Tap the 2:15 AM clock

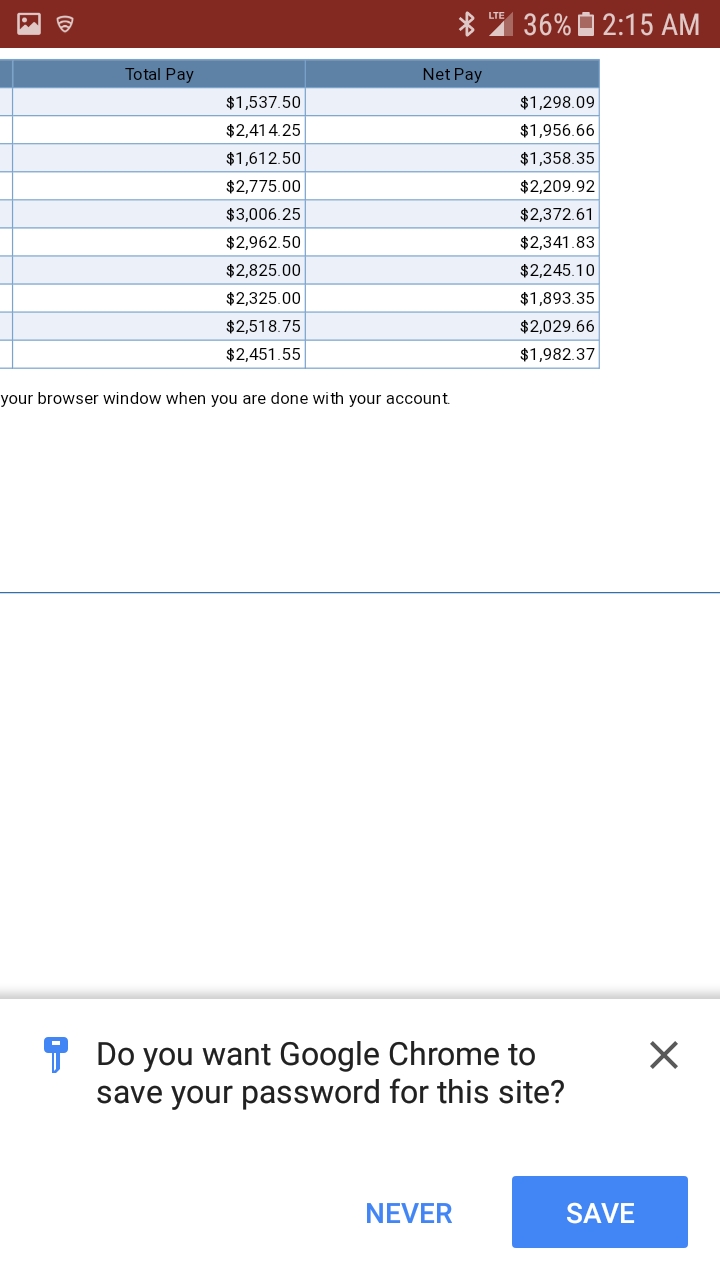(651, 24)
